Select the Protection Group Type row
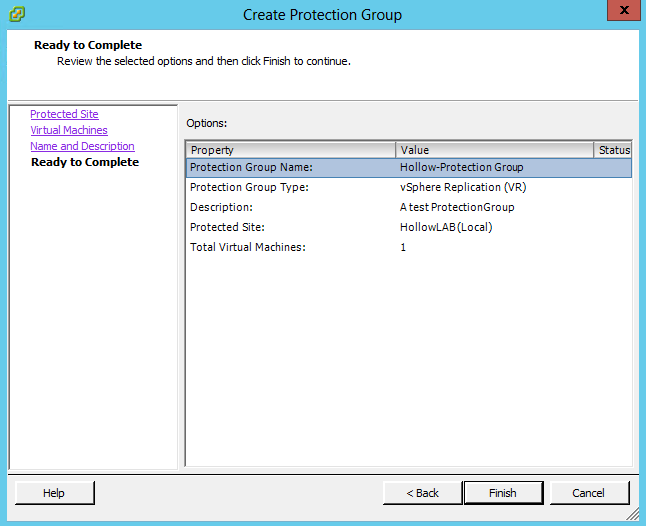Image resolution: width=646 pixels, height=526 pixels. coord(408,187)
